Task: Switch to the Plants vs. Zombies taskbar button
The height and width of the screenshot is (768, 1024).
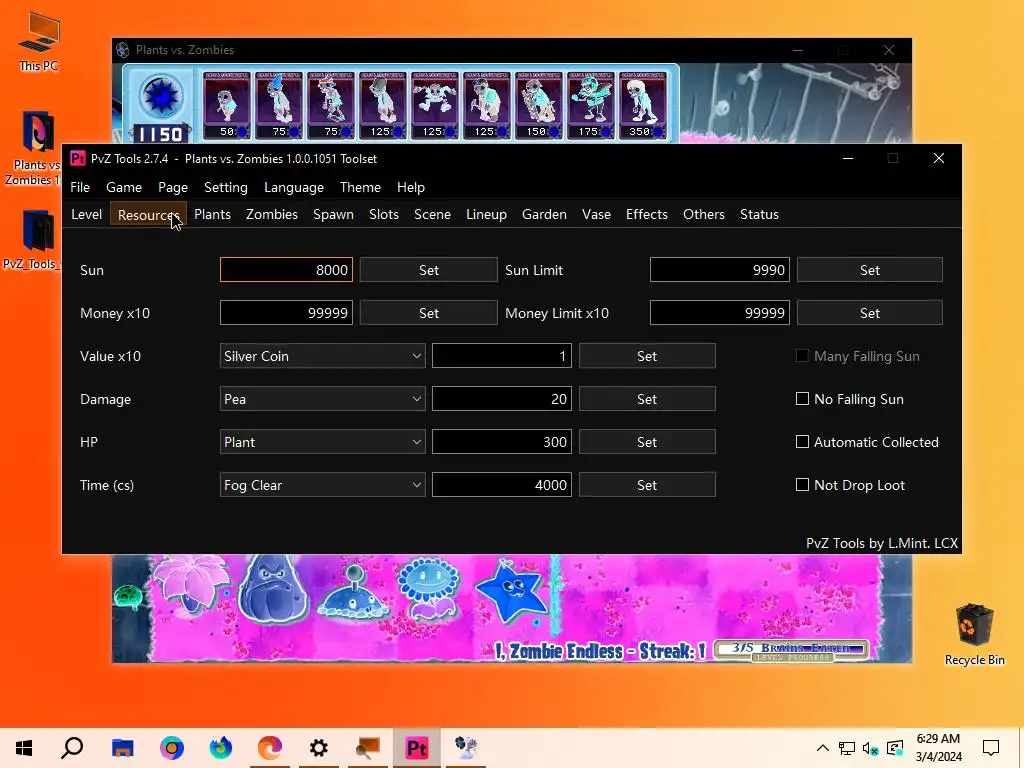Action: pyautogui.click(x=466, y=748)
